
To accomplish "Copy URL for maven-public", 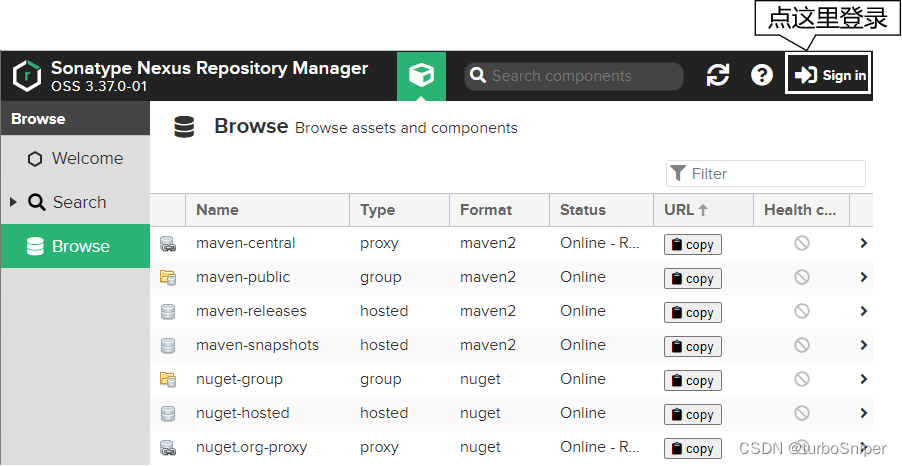I will click(693, 278).
